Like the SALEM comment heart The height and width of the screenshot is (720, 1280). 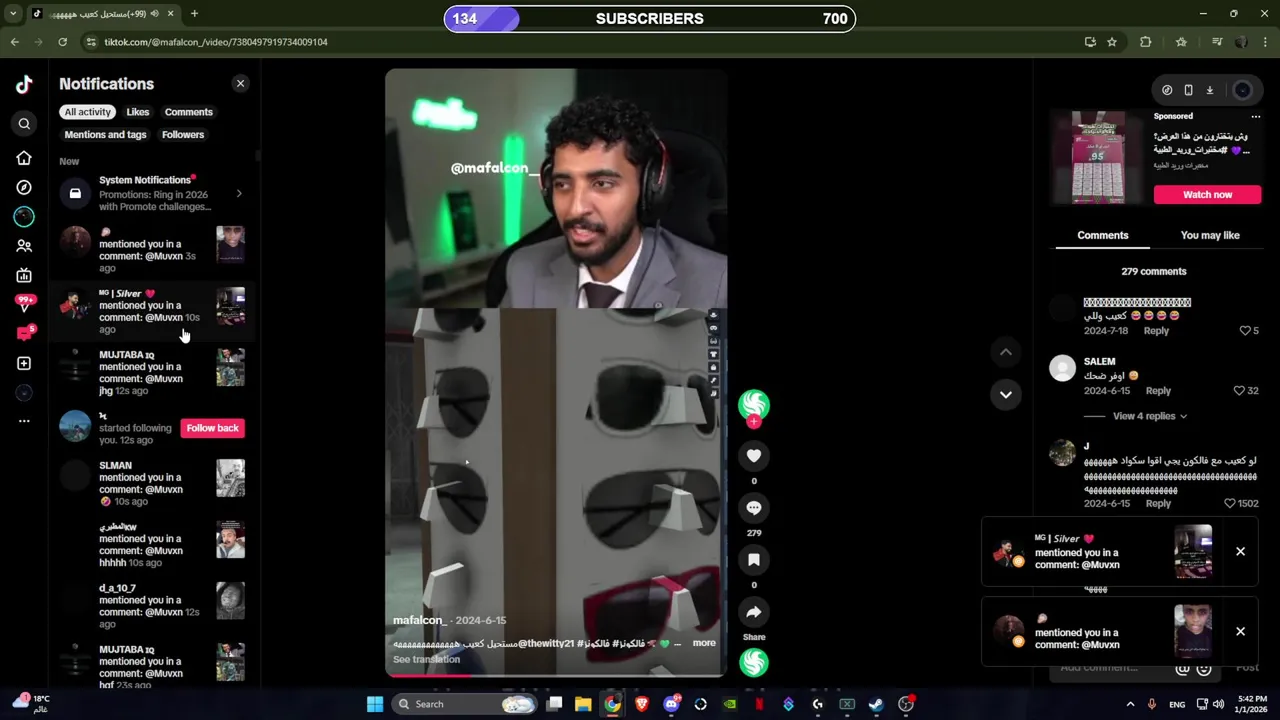pos(1239,391)
